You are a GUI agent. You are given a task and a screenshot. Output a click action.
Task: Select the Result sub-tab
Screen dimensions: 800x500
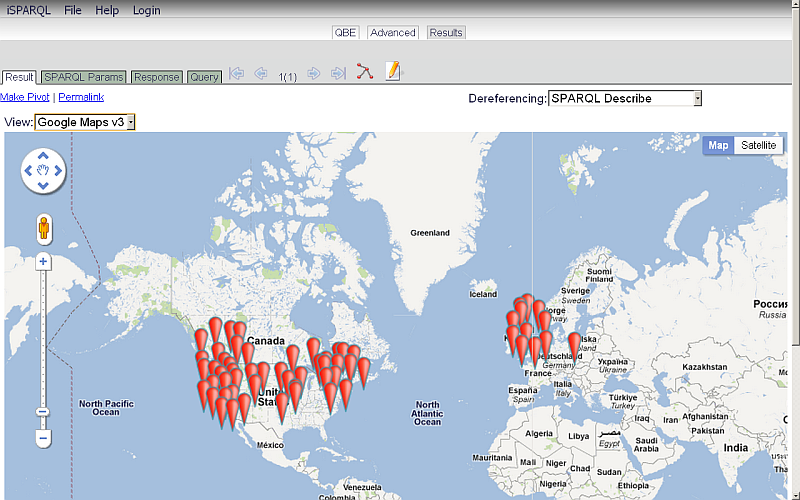(x=19, y=77)
